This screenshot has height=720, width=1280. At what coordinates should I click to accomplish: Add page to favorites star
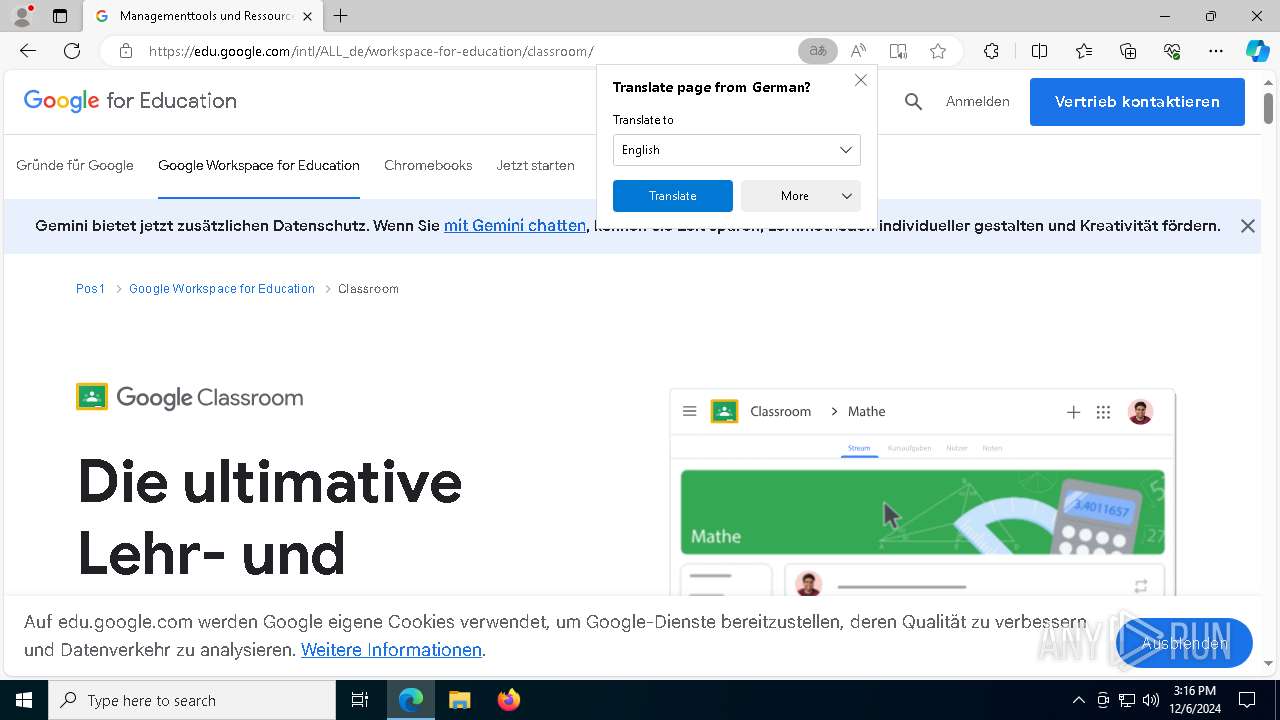coord(938,51)
